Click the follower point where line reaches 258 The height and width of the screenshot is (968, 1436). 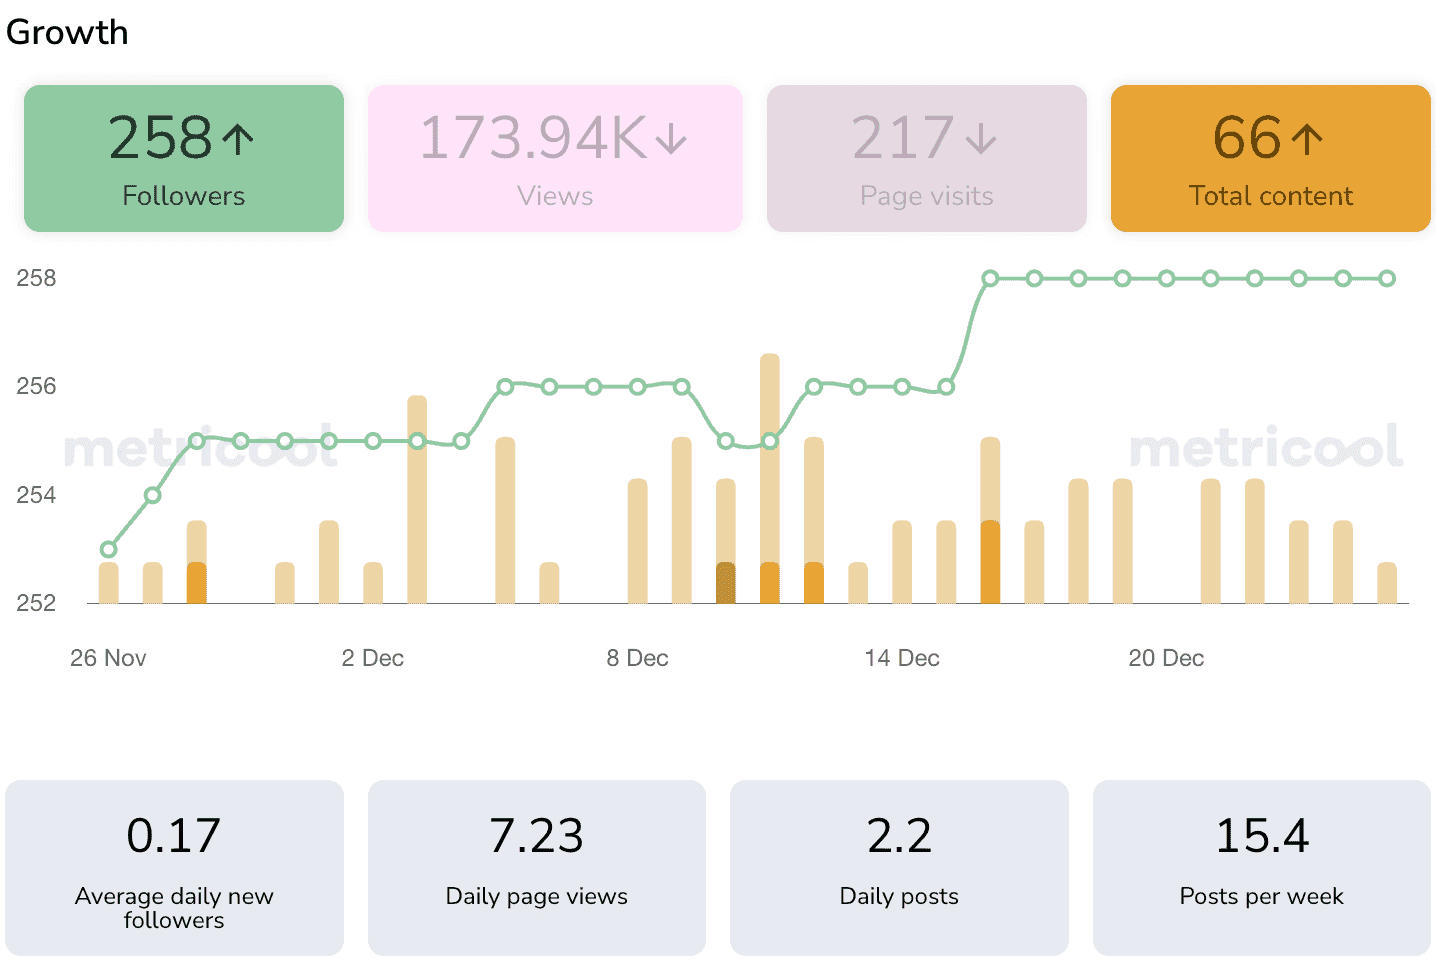pyautogui.click(x=990, y=279)
